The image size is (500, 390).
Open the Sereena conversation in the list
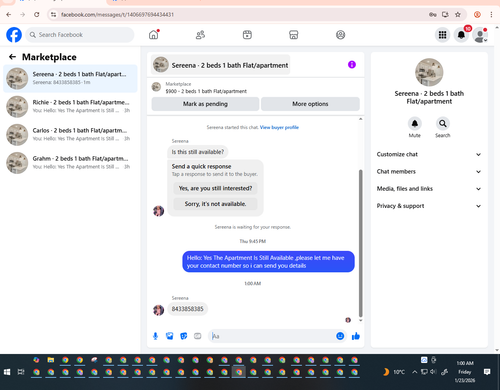coord(70,78)
